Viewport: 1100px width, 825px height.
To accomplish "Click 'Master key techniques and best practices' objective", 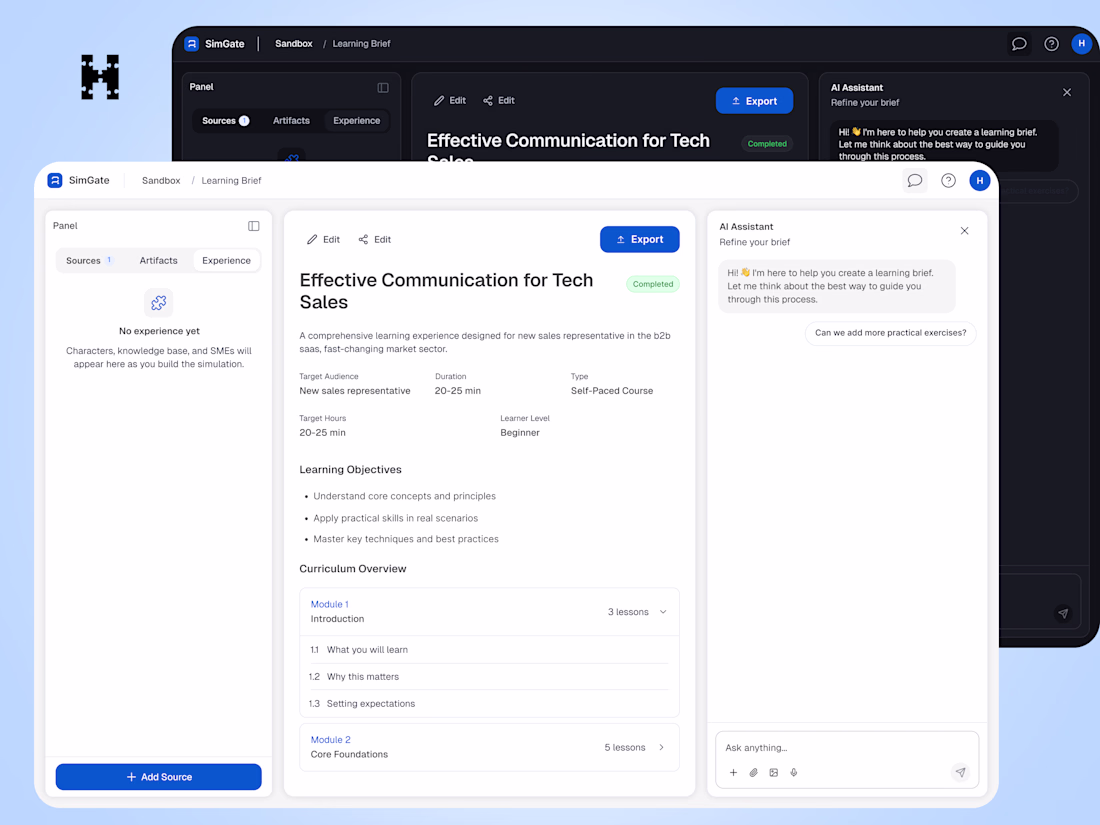I will pyautogui.click(x=405, y=539).
